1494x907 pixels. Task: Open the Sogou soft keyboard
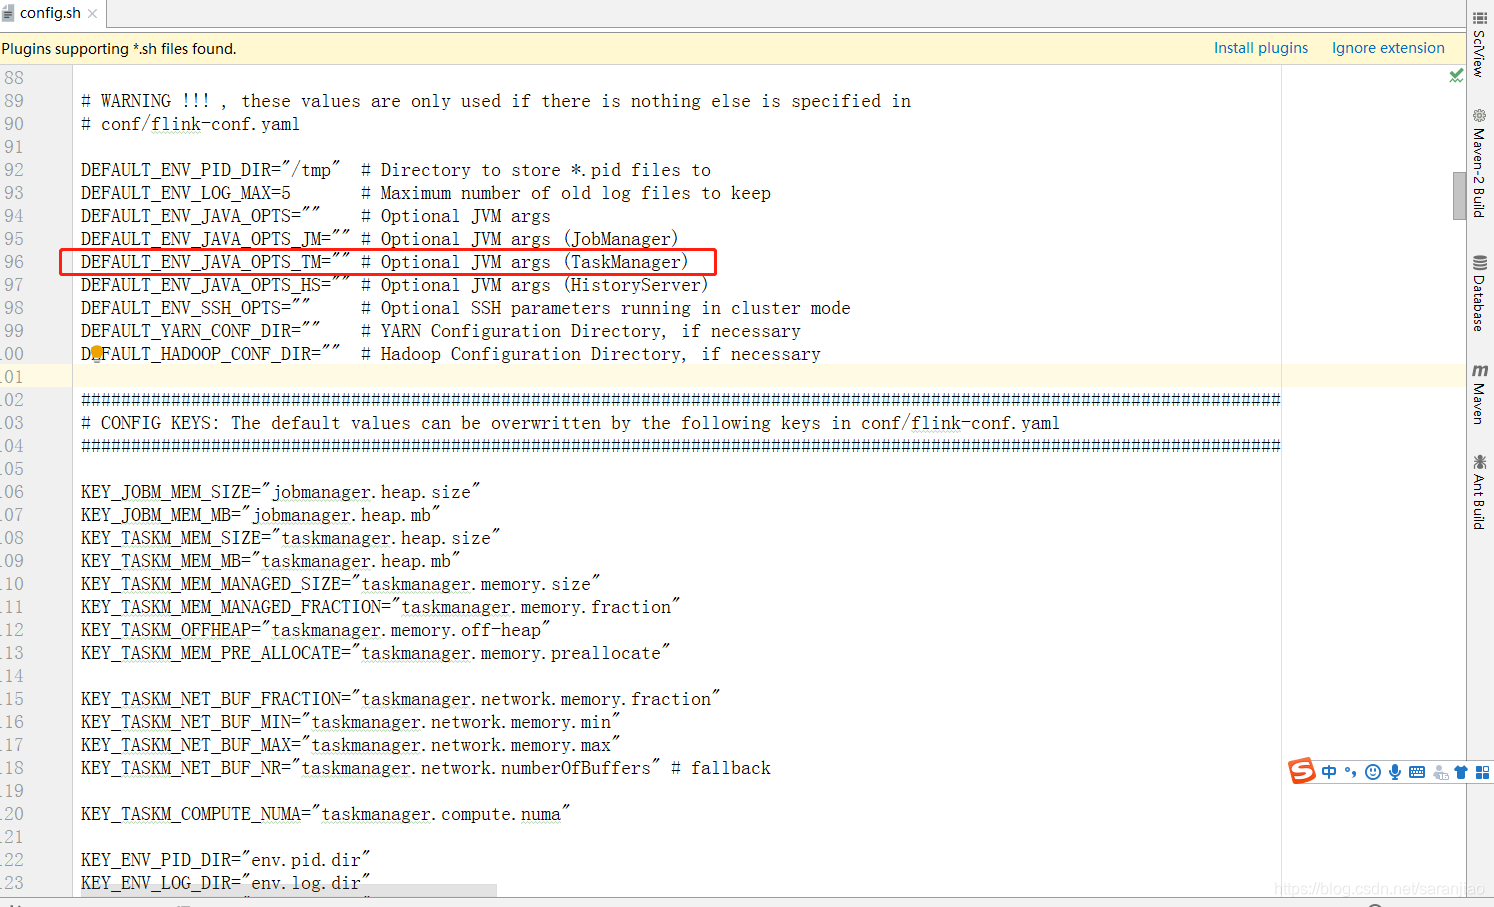[x=1417, y=771]
